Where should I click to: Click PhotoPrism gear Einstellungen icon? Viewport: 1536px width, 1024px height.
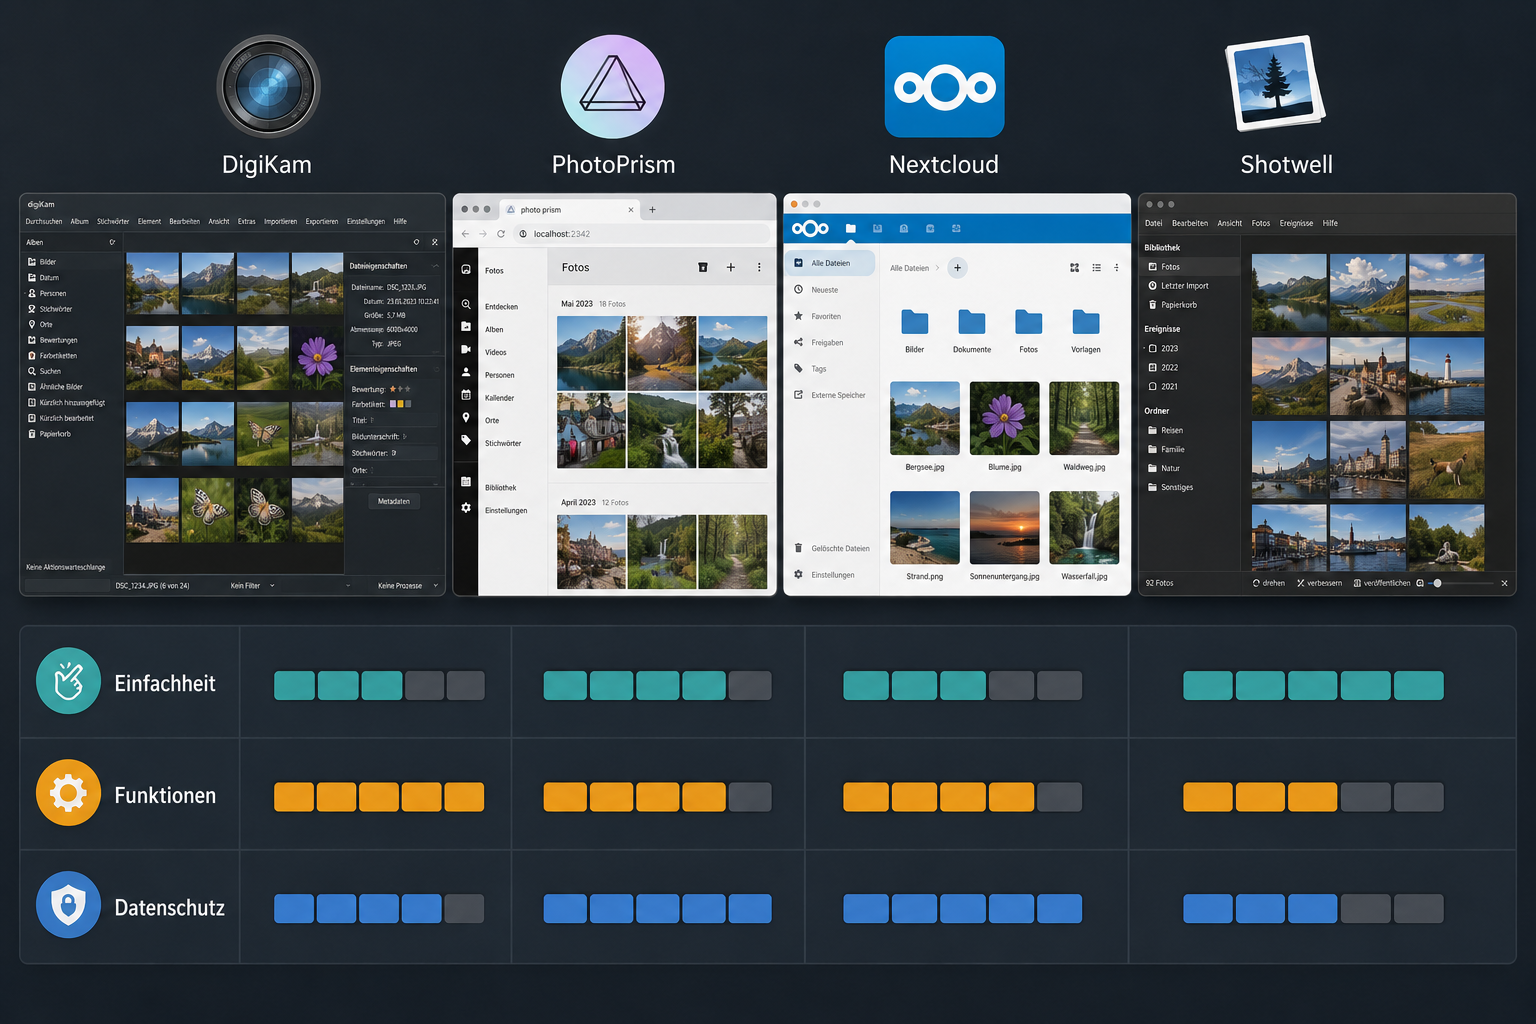pyautogui.click(x=466, y=508)
